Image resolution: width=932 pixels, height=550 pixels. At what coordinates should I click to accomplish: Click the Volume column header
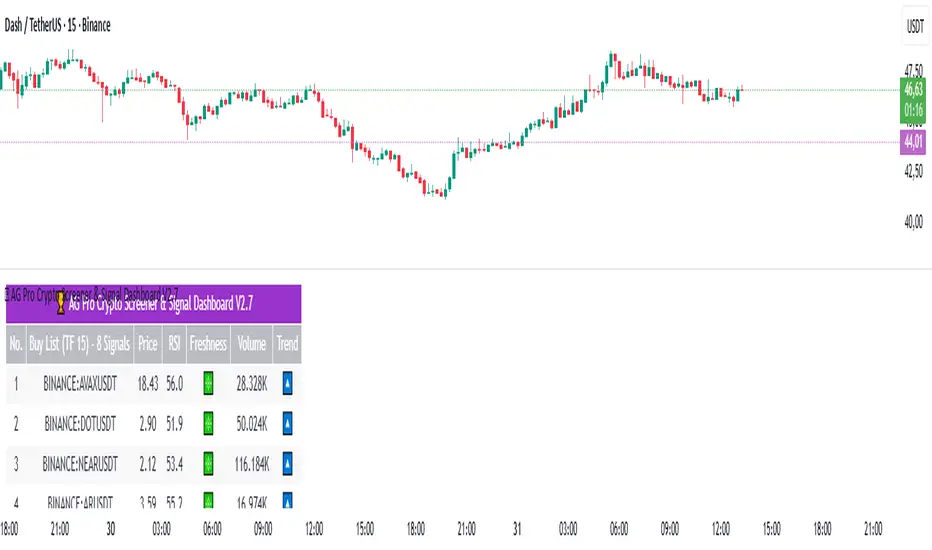coord(252,343)
